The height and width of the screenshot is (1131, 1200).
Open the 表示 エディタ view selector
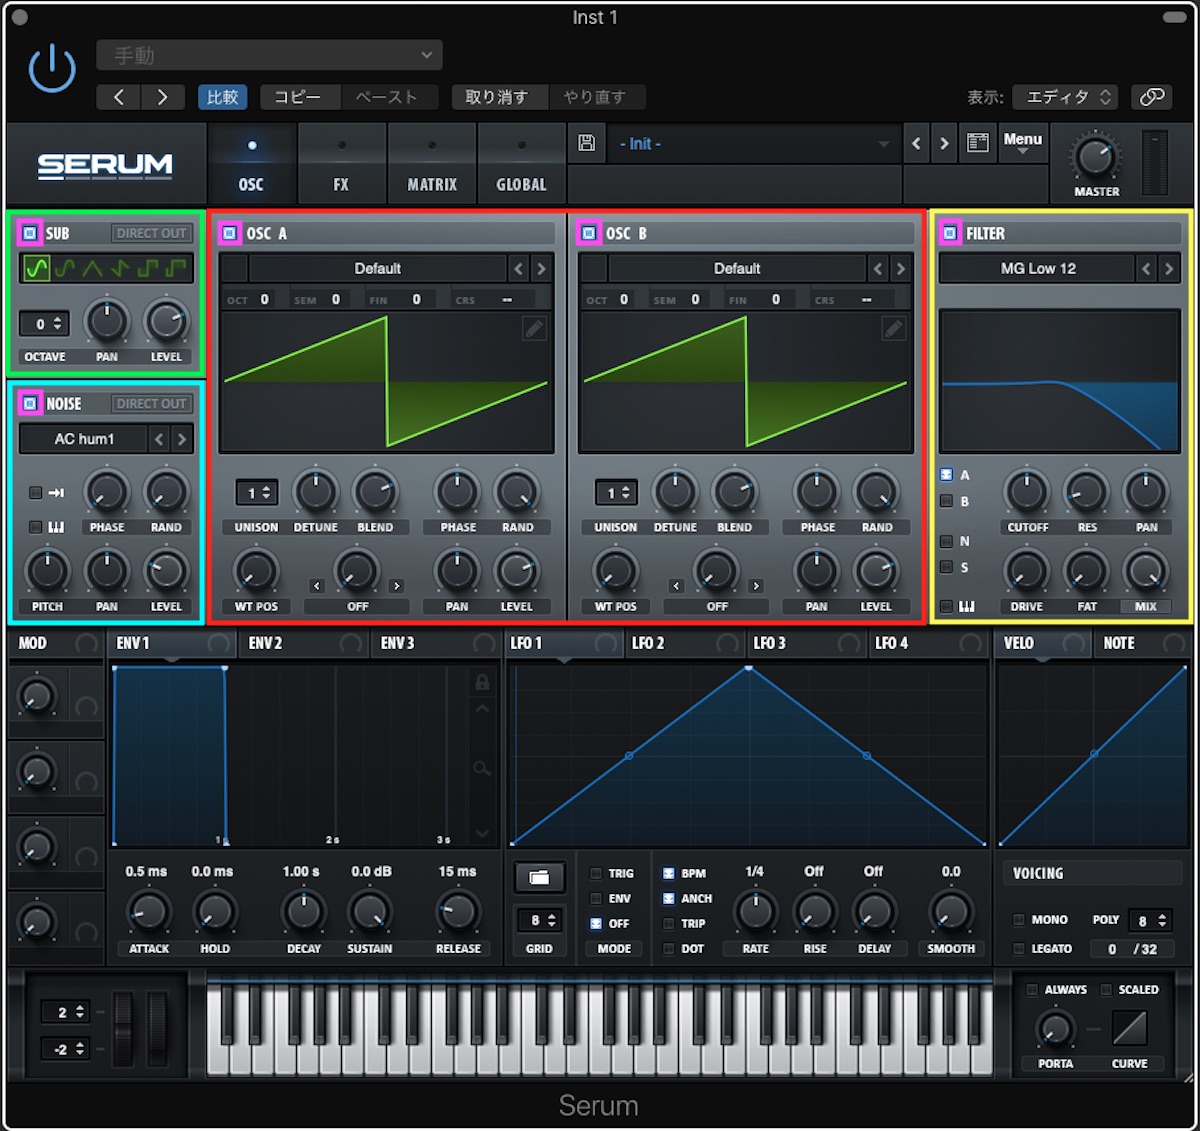click(1064, 97)
